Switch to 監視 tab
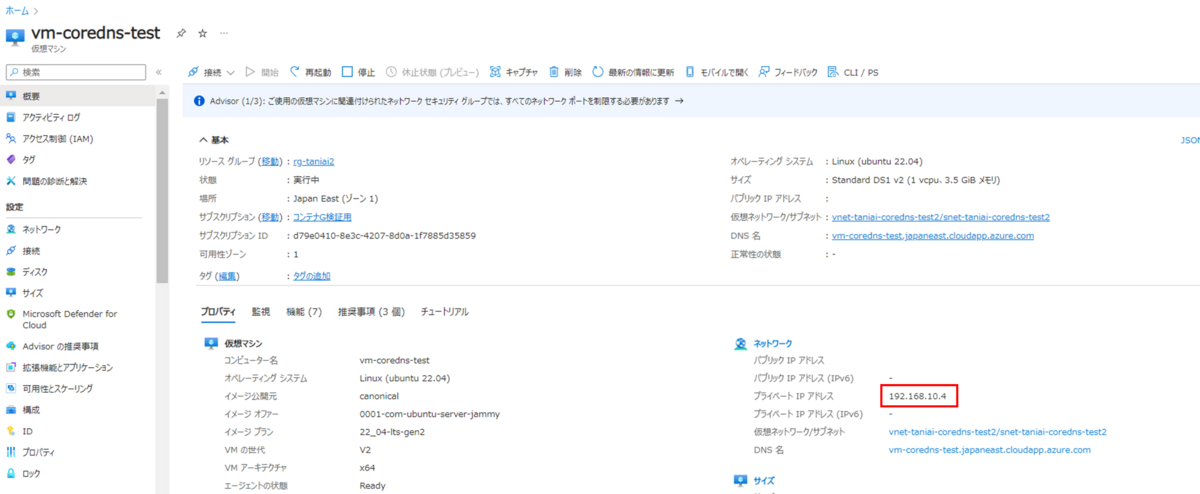 (261, 312)
